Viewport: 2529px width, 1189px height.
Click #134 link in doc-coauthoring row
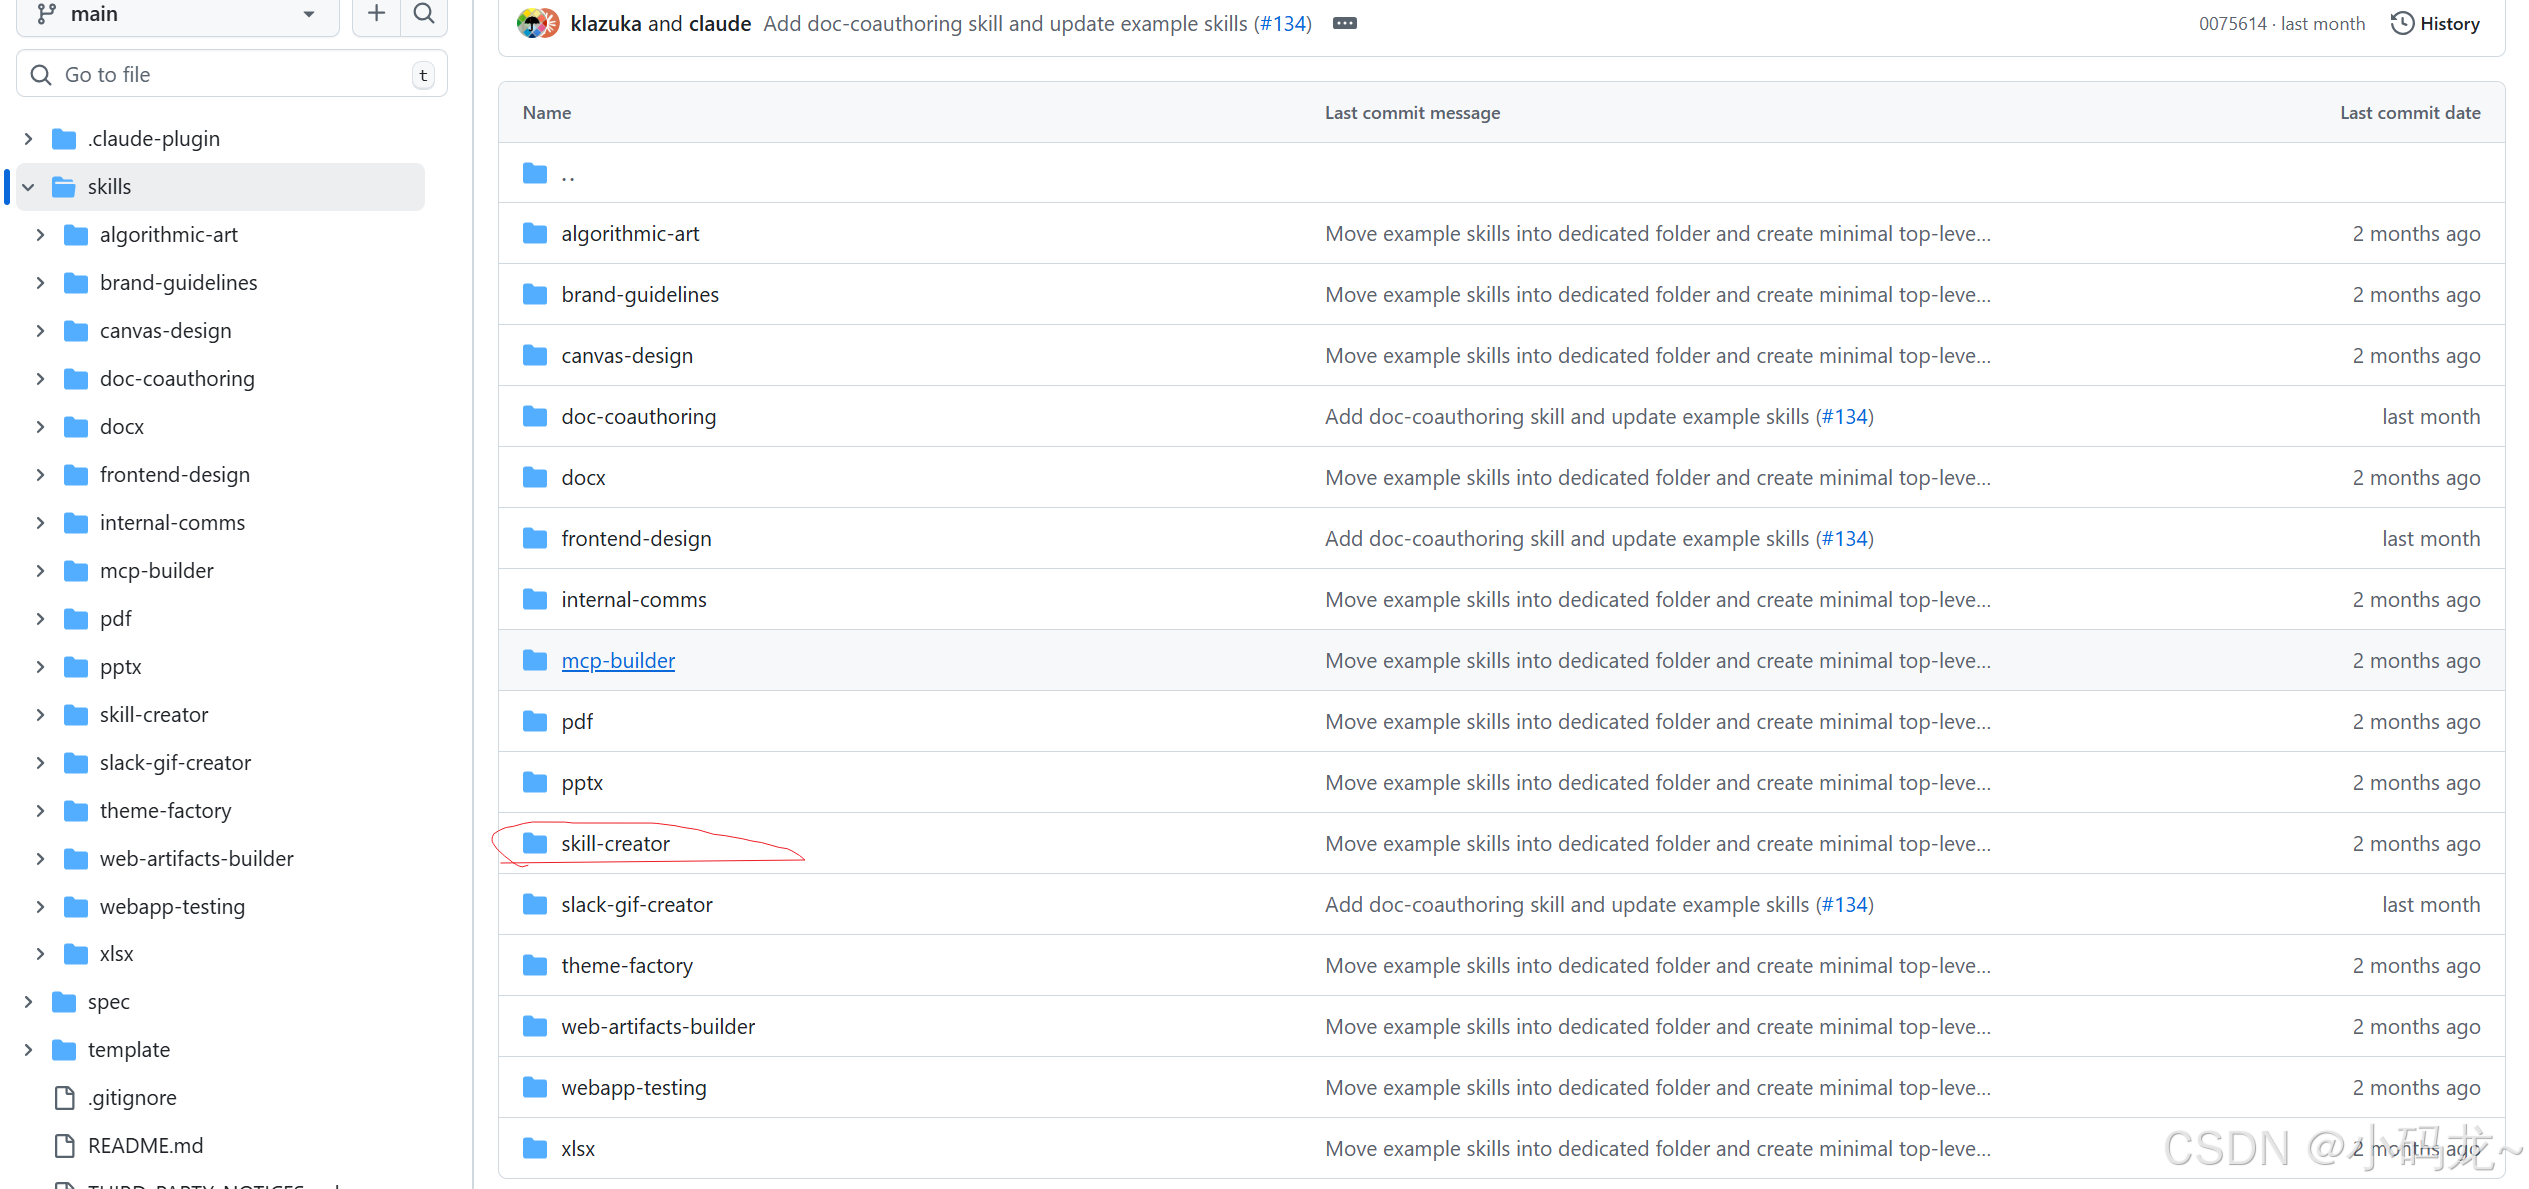coord(1844,417)
